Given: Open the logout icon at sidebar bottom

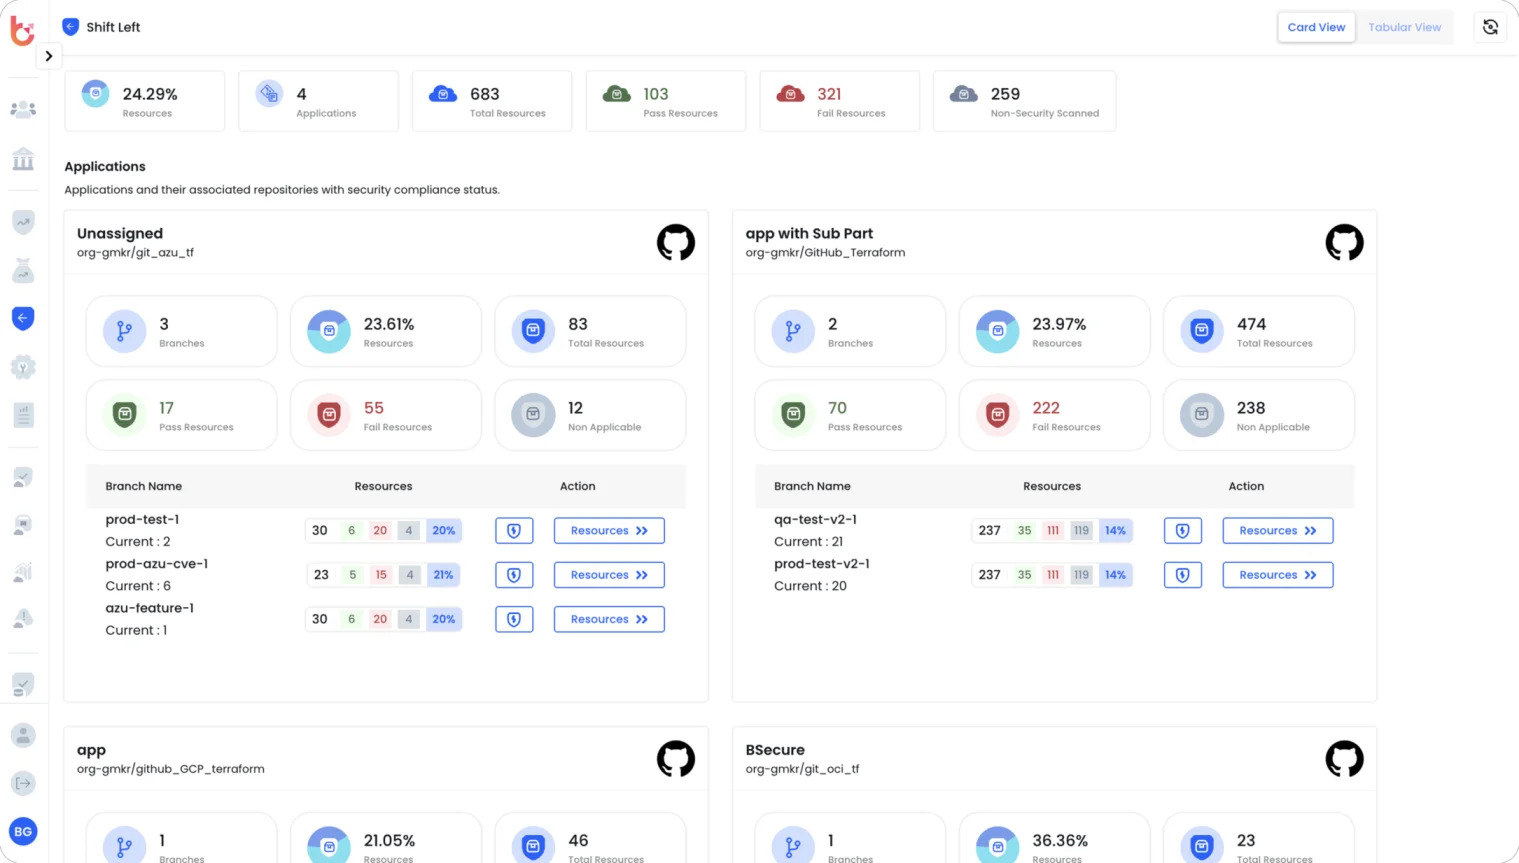Looking at the screenshot, I should point(22,783).
